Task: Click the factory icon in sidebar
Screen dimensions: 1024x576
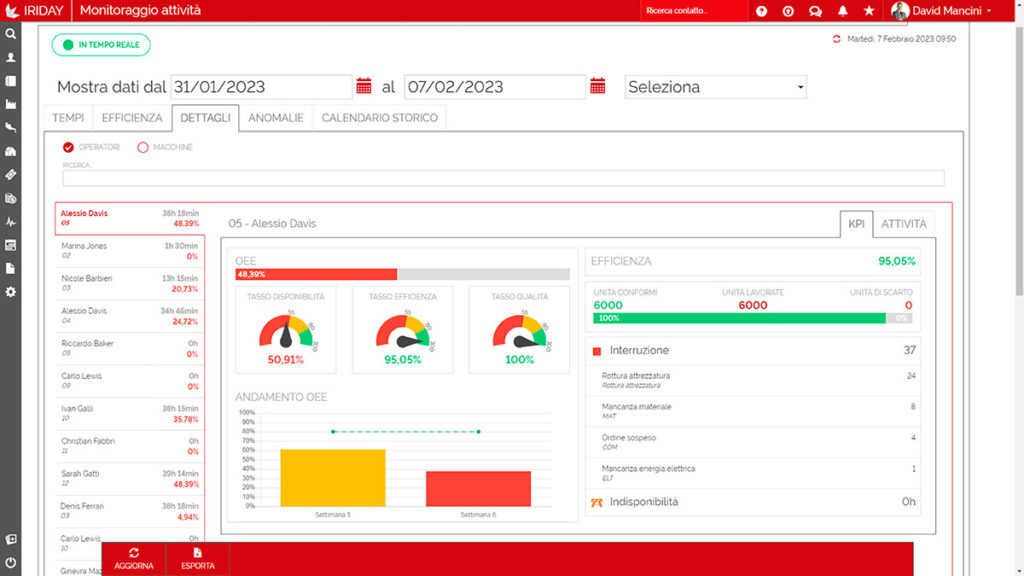Action: pyautogui.click(x=11, y=104)
